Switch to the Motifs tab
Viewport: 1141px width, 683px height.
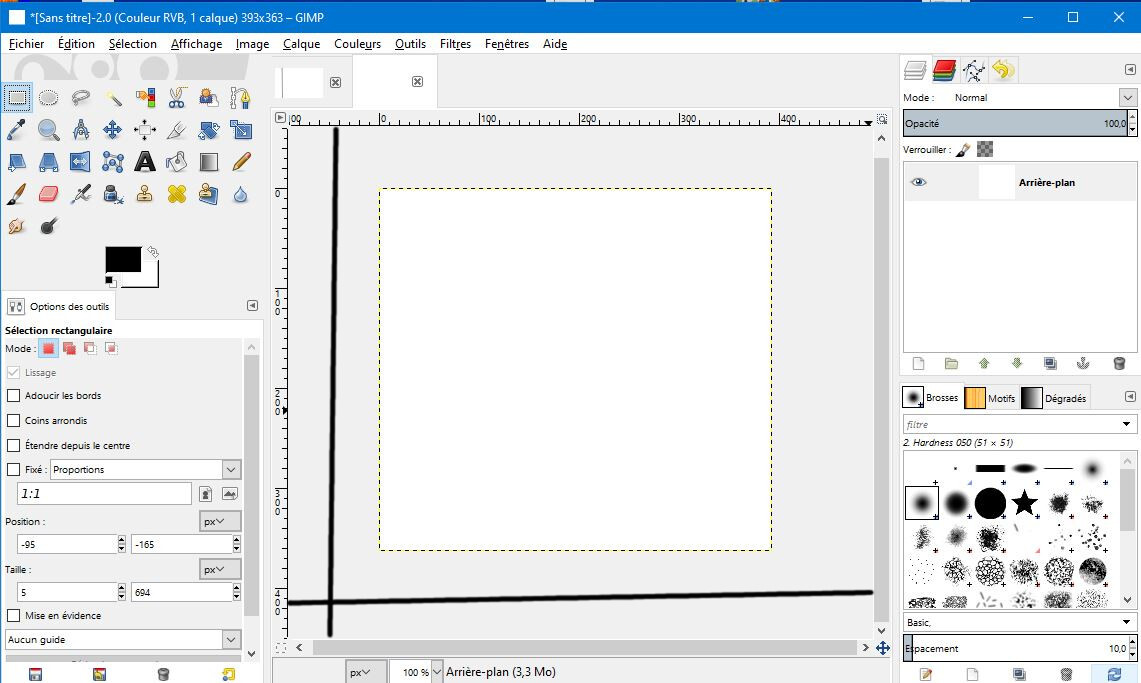click(x=991, y=398)
